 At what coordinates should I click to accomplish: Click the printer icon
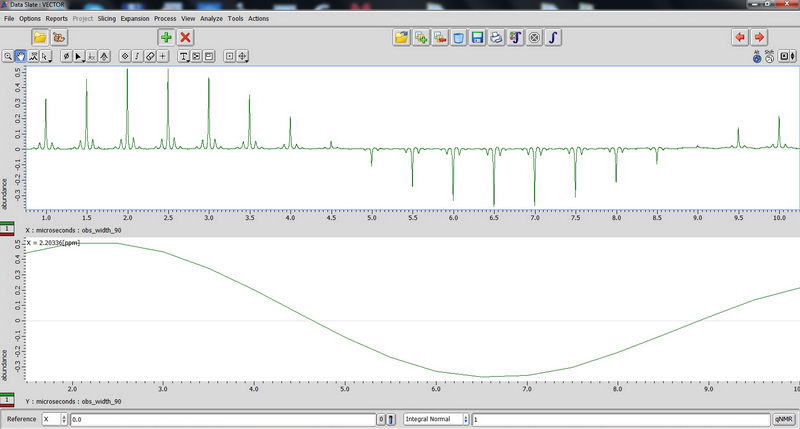tap(496, 37)
